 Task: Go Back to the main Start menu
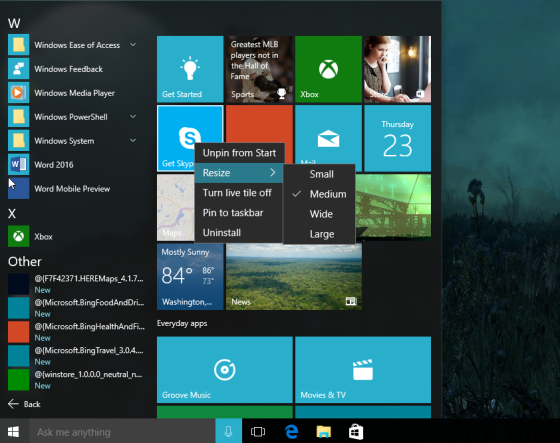point(24,404)
